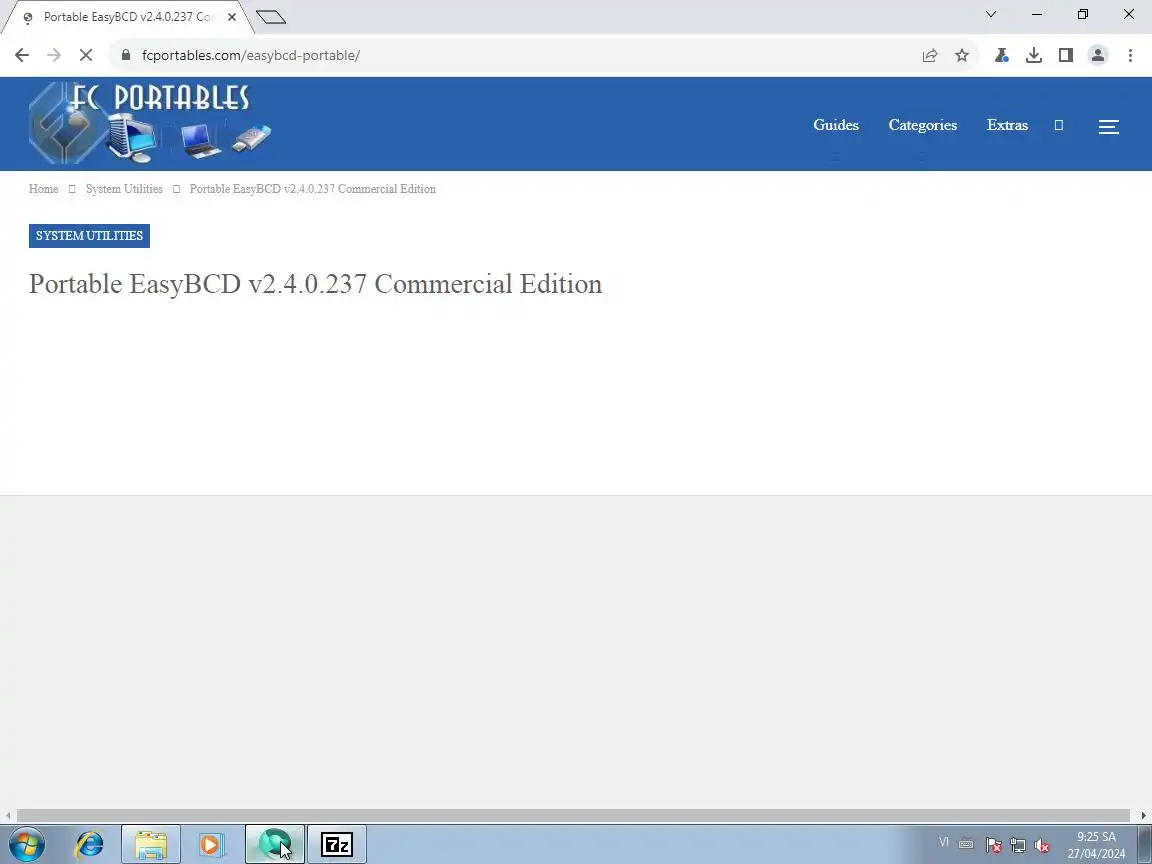Click the Show desktop button

click(x=1144, y=844)
